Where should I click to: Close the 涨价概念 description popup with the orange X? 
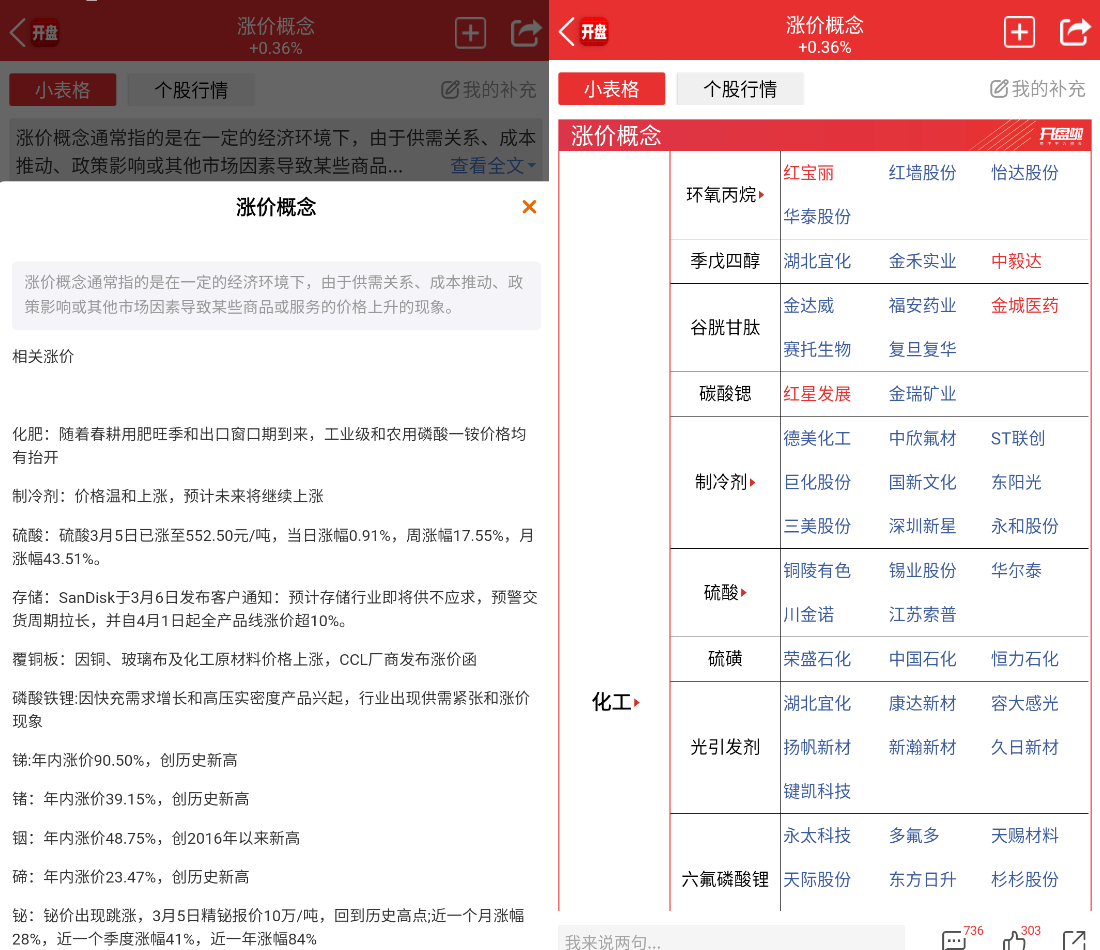(529, 207)
